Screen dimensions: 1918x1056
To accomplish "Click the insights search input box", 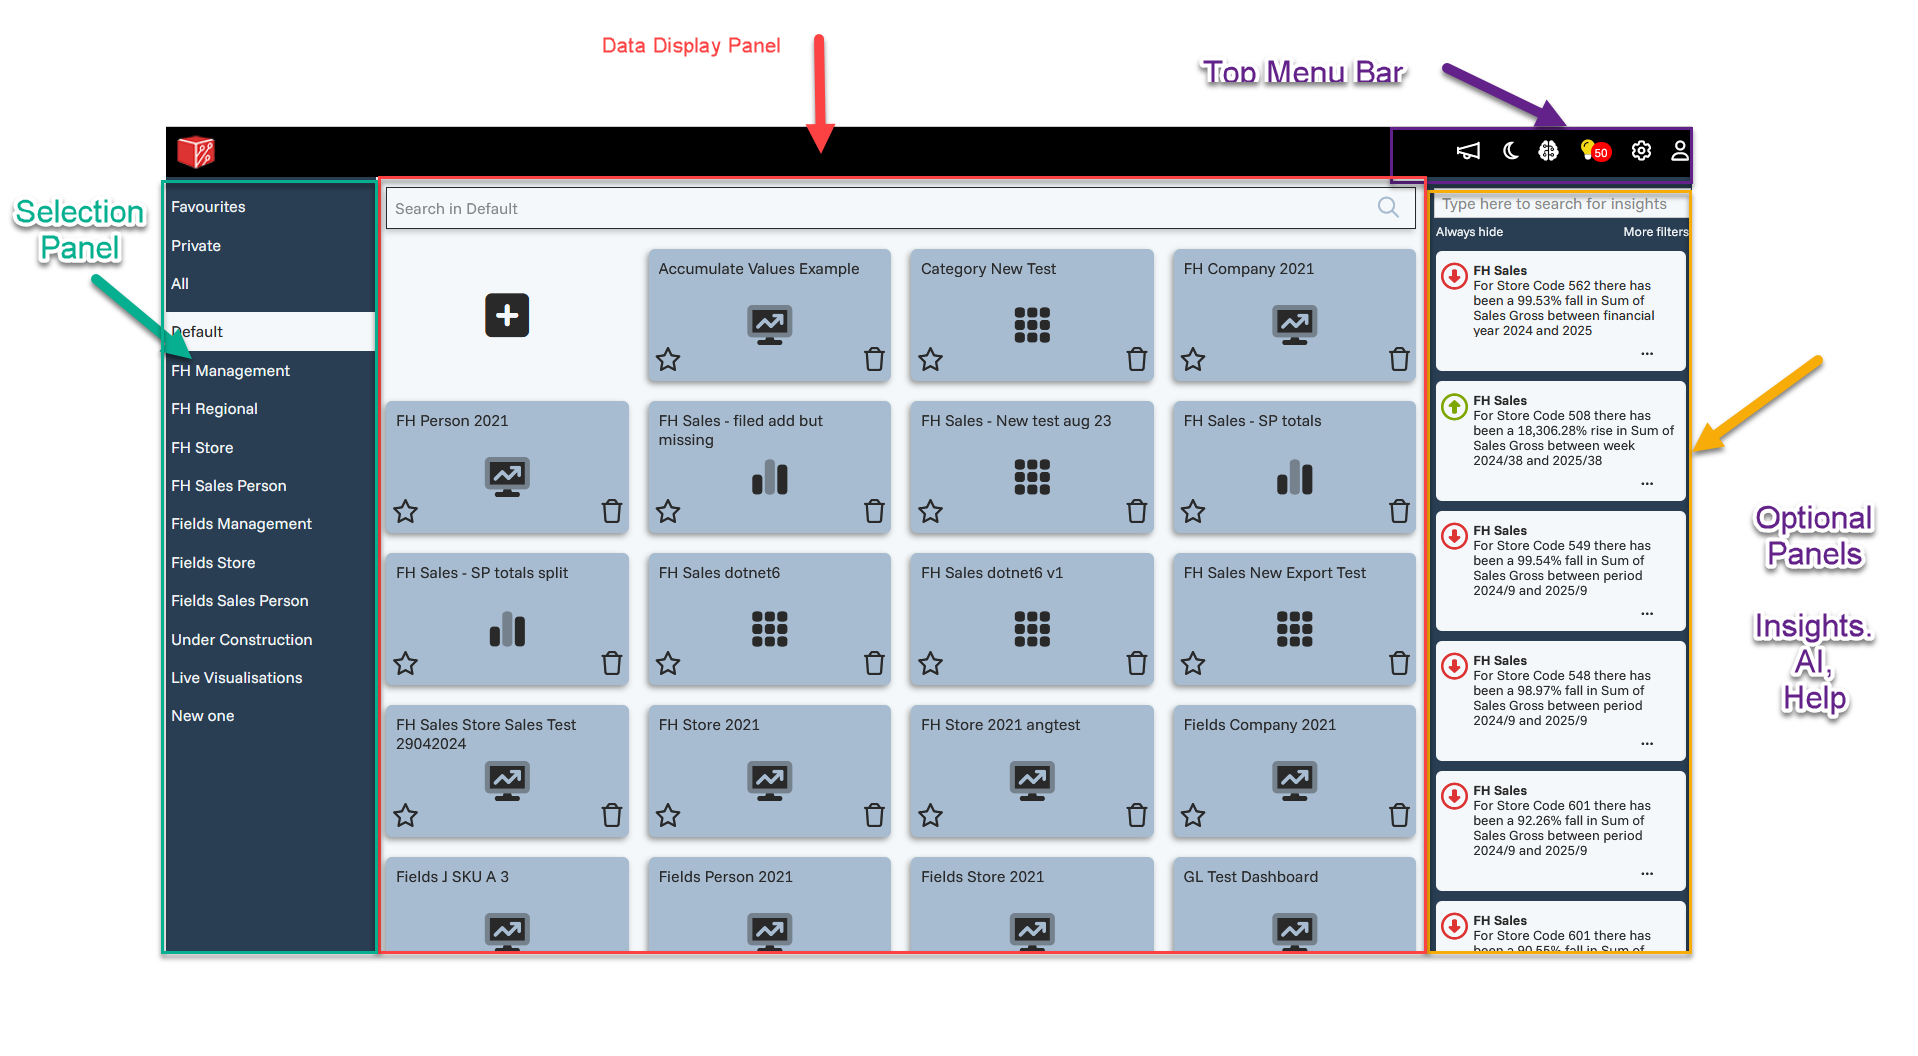I will tap(1560, 204).
